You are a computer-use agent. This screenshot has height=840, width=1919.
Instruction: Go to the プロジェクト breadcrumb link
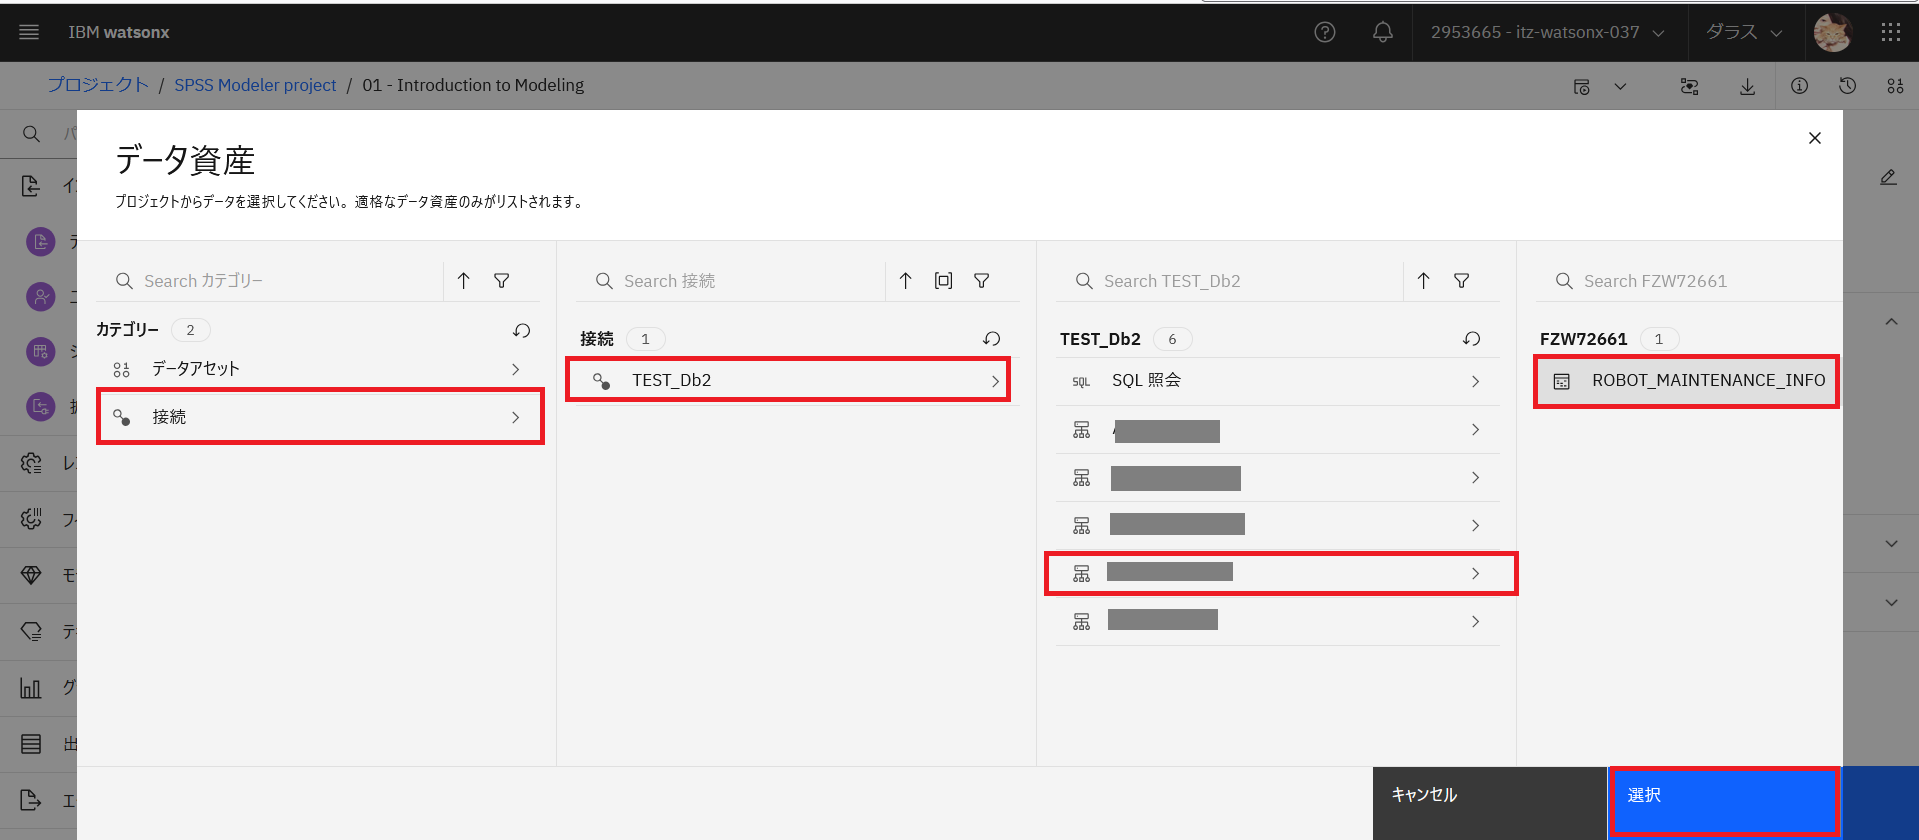pyautogui.click(x=98, y=85)
